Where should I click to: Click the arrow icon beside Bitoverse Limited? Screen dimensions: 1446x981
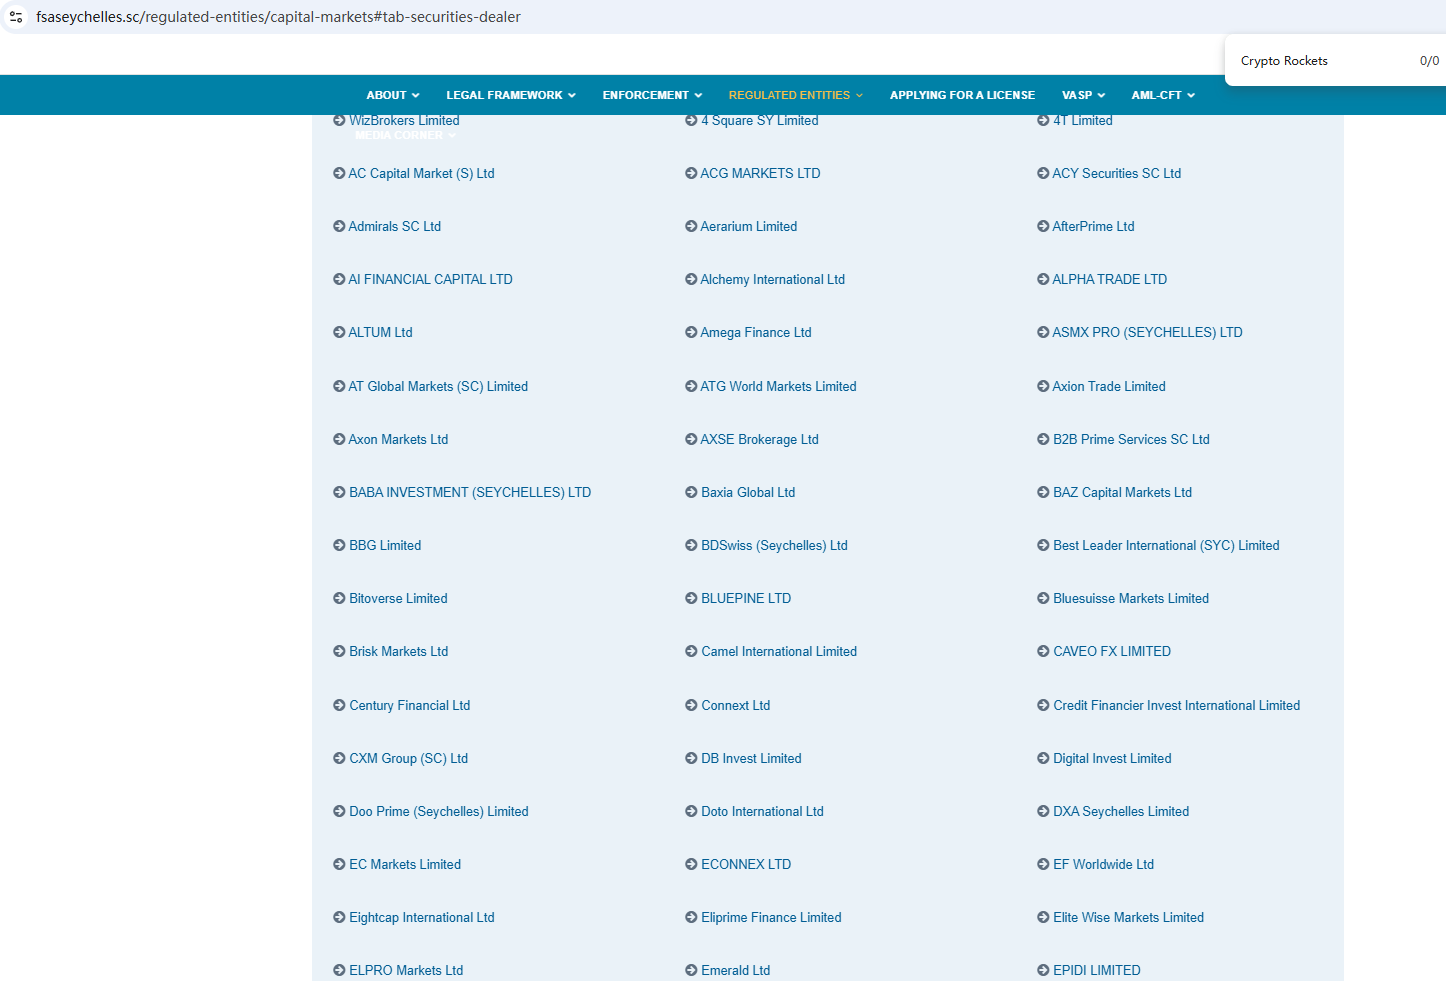click(x=339, y=598)
